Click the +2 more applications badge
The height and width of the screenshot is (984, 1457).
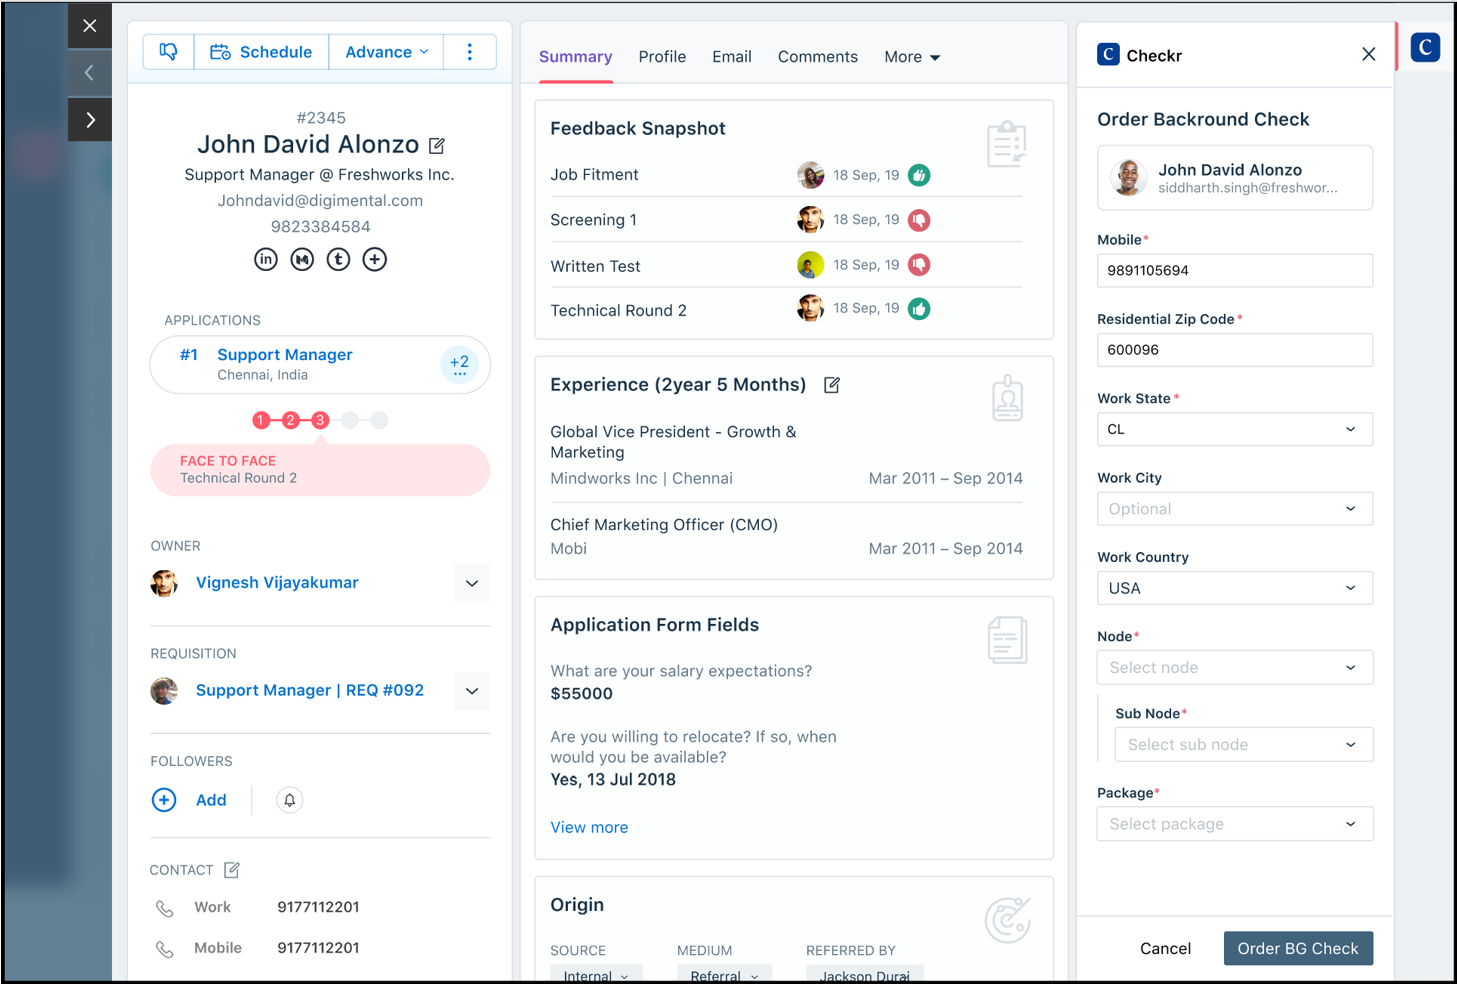(460, 364)
